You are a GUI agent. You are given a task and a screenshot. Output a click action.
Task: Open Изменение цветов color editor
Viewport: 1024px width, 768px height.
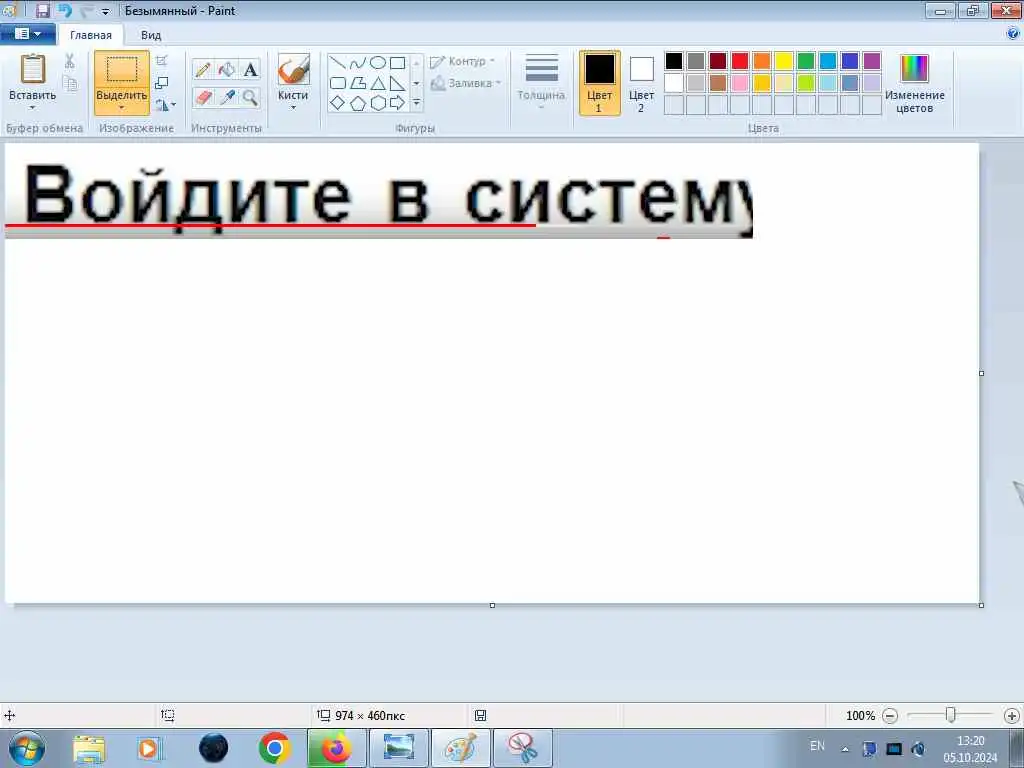click(914, 83)
